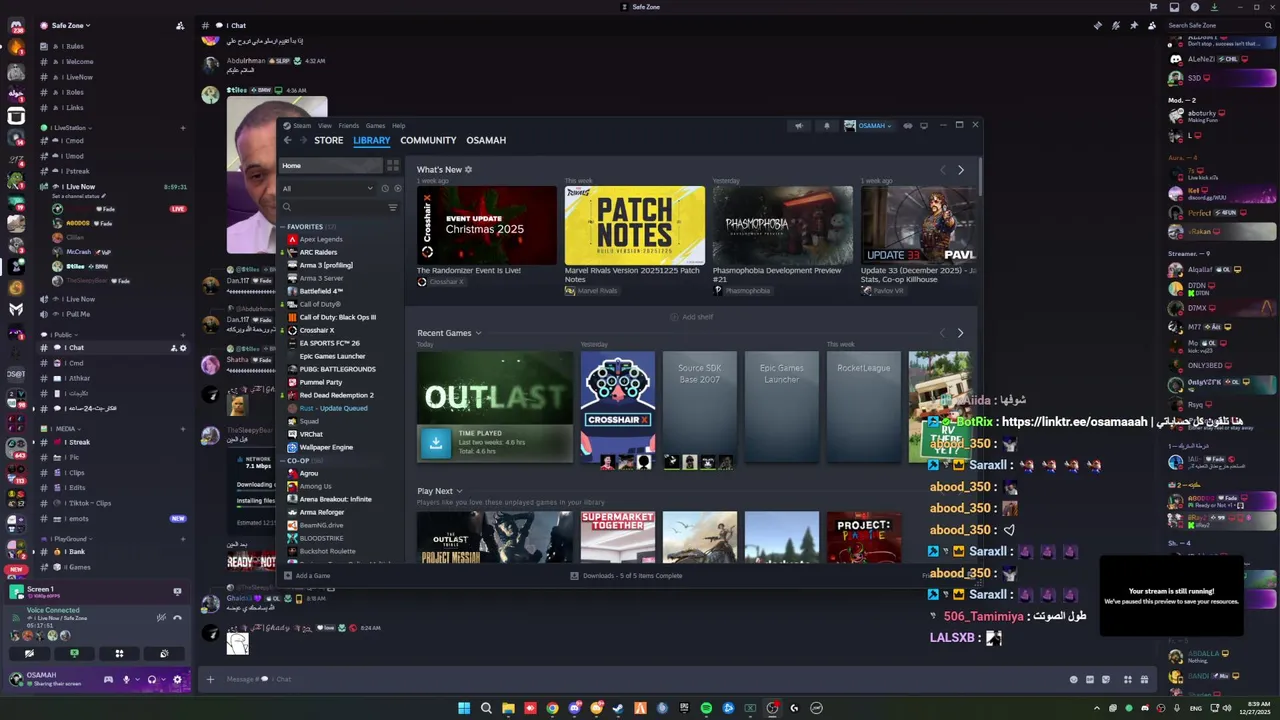
Task: Open Steam VR headset icon
Action: coord(908,126)
